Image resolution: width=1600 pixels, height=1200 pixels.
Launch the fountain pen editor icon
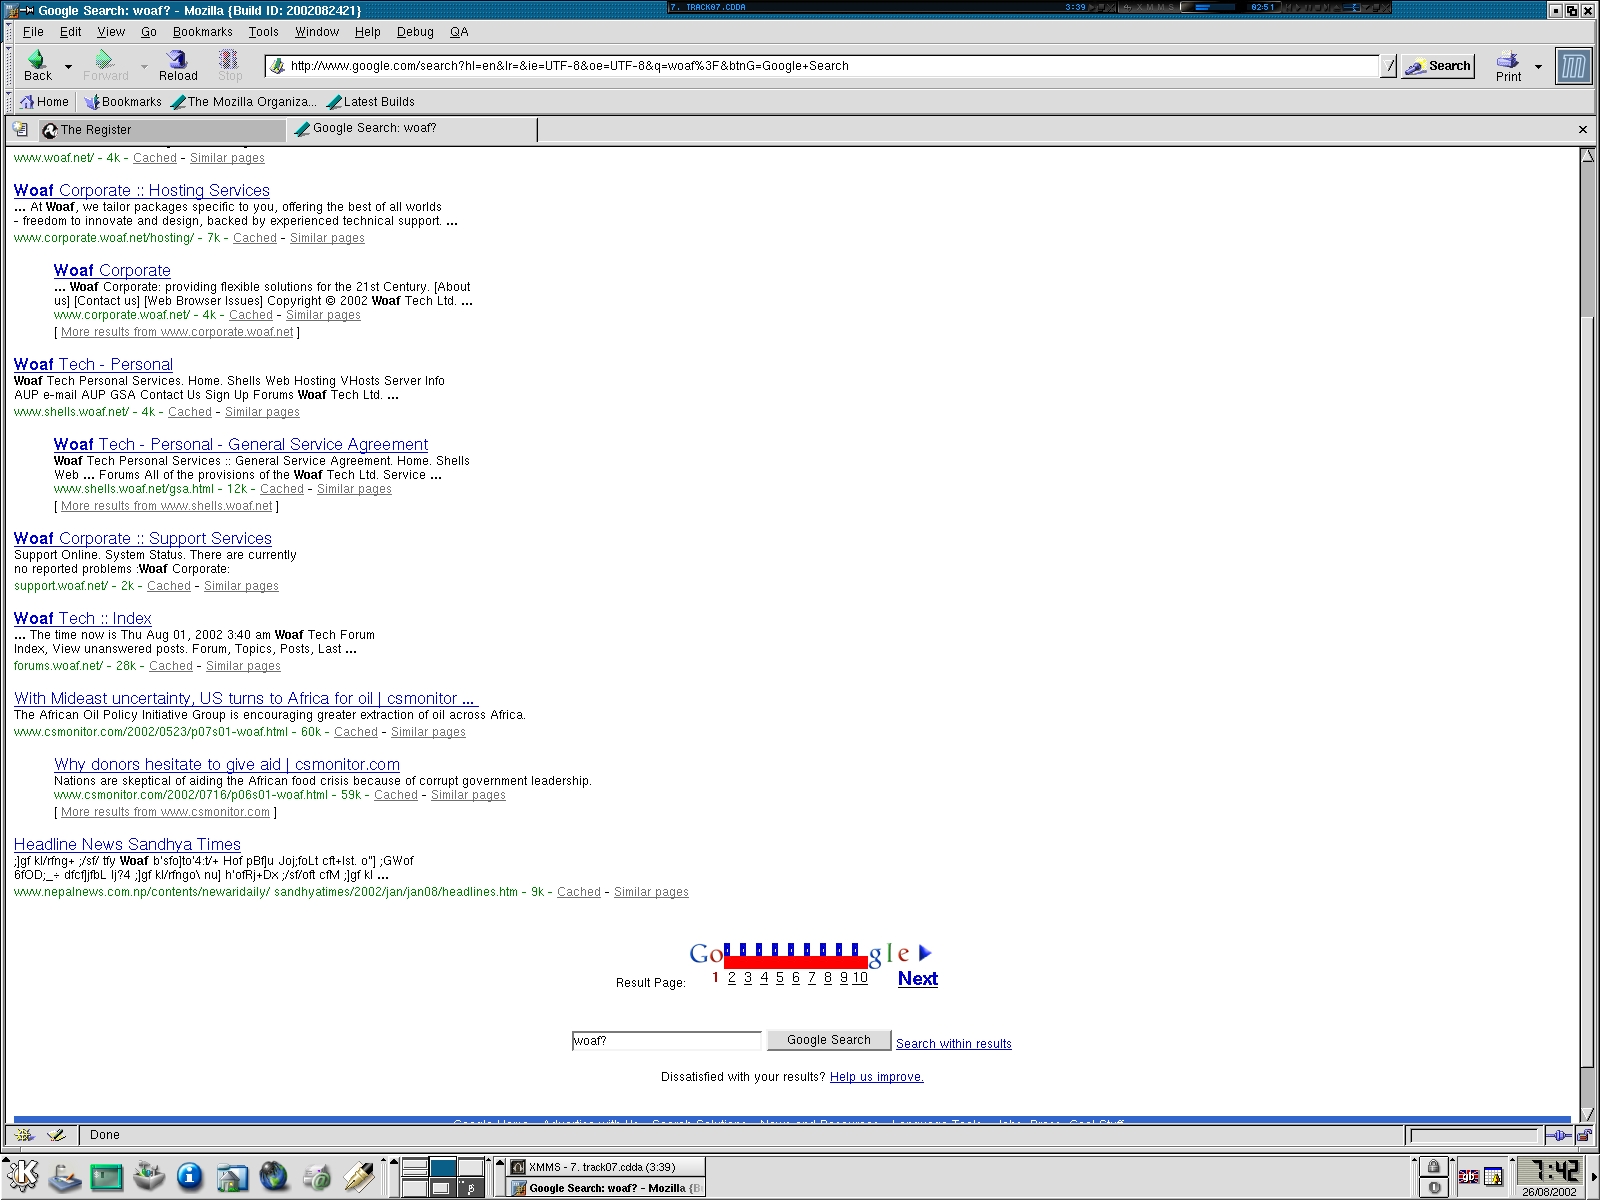point(358,1177)
